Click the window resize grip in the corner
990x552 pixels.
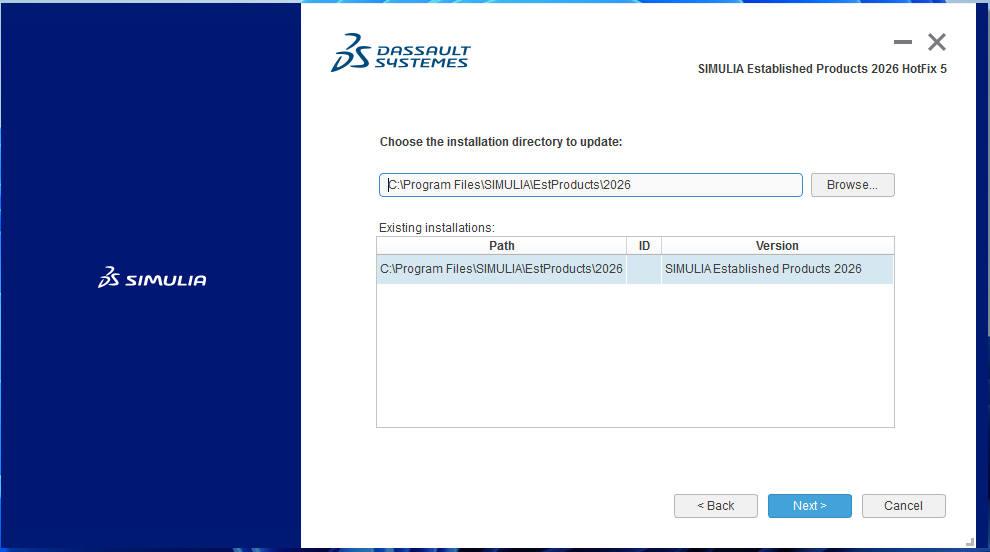tap(970, 542)
